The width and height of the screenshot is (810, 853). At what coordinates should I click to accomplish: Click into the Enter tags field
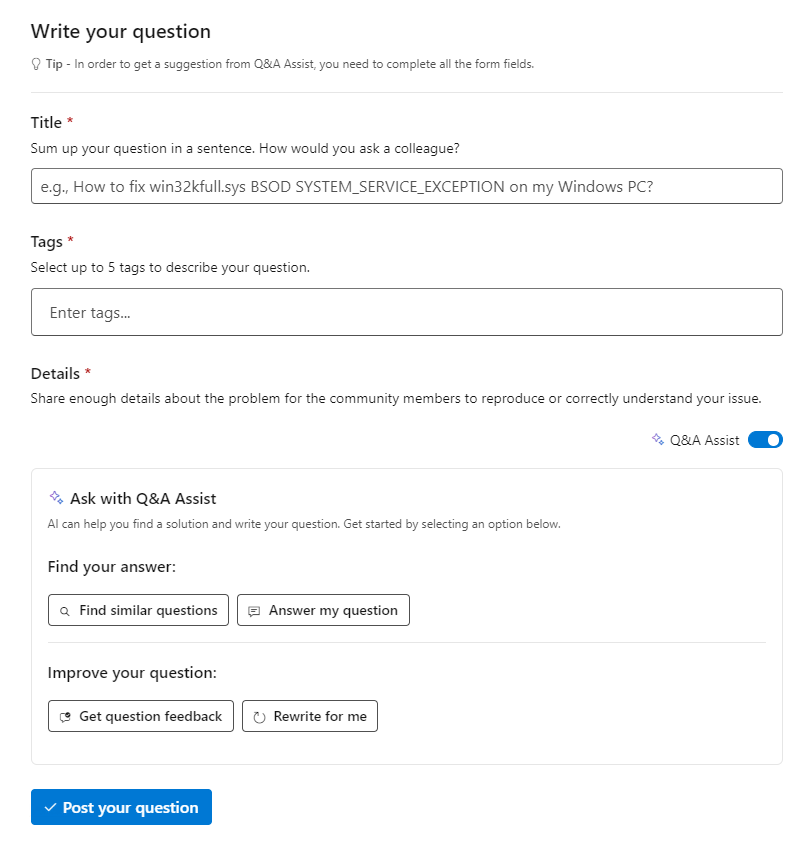(x=406, y=312)
